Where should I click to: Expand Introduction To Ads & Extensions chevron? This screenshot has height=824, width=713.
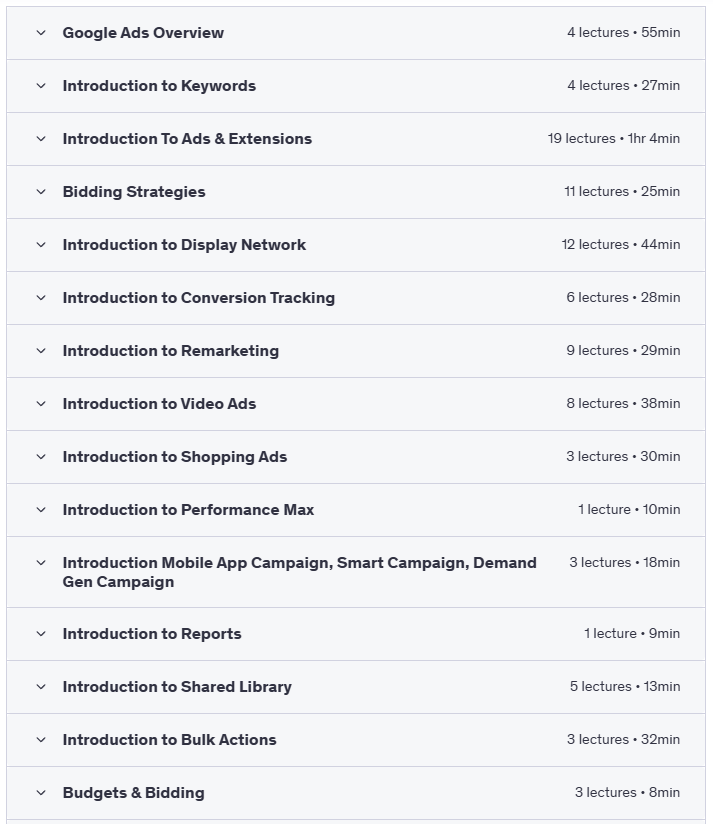pos(41,139)
